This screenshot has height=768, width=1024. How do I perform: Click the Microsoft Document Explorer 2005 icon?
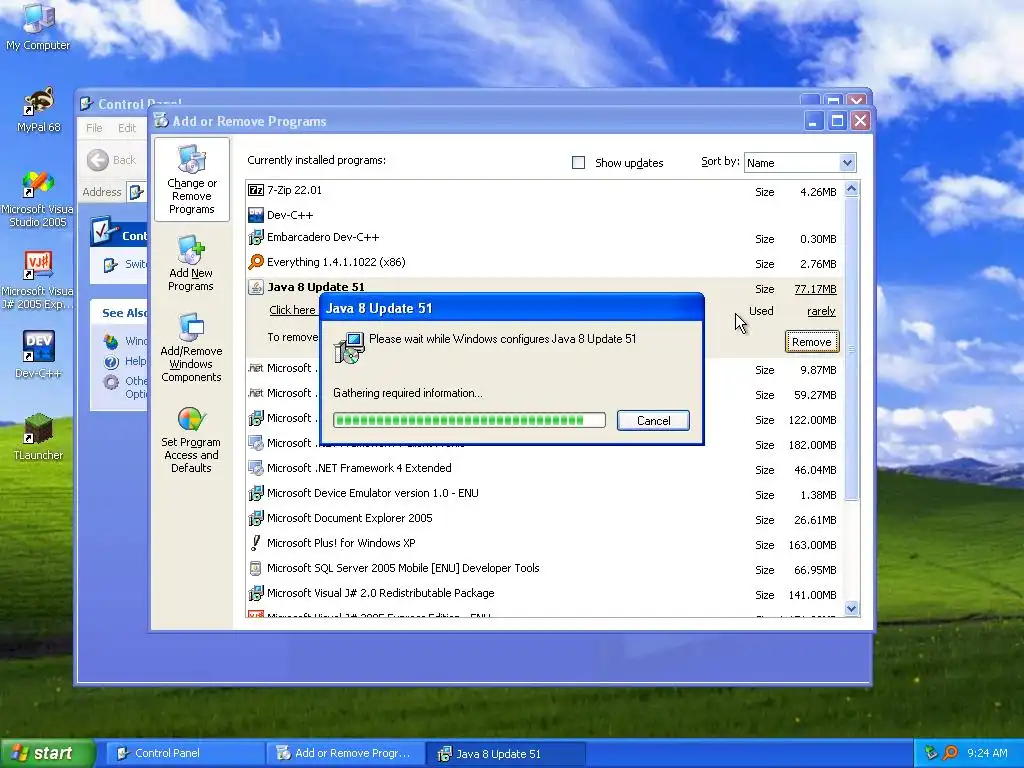tap(256, 519)
